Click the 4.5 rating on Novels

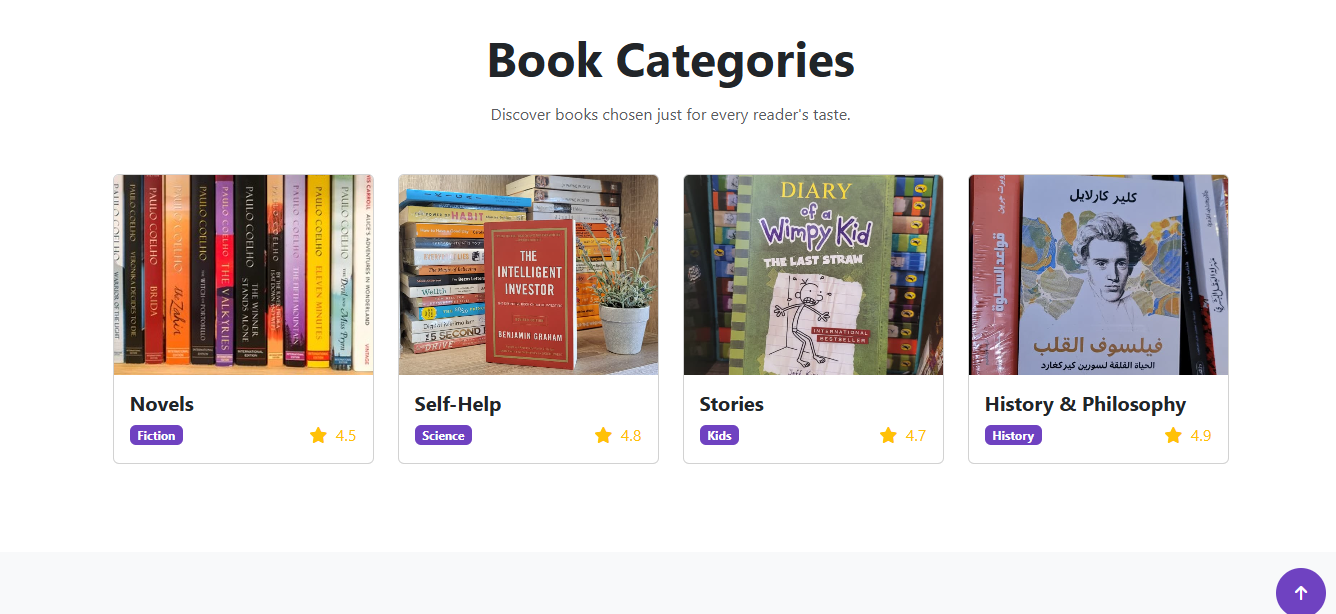pos(346,435)
